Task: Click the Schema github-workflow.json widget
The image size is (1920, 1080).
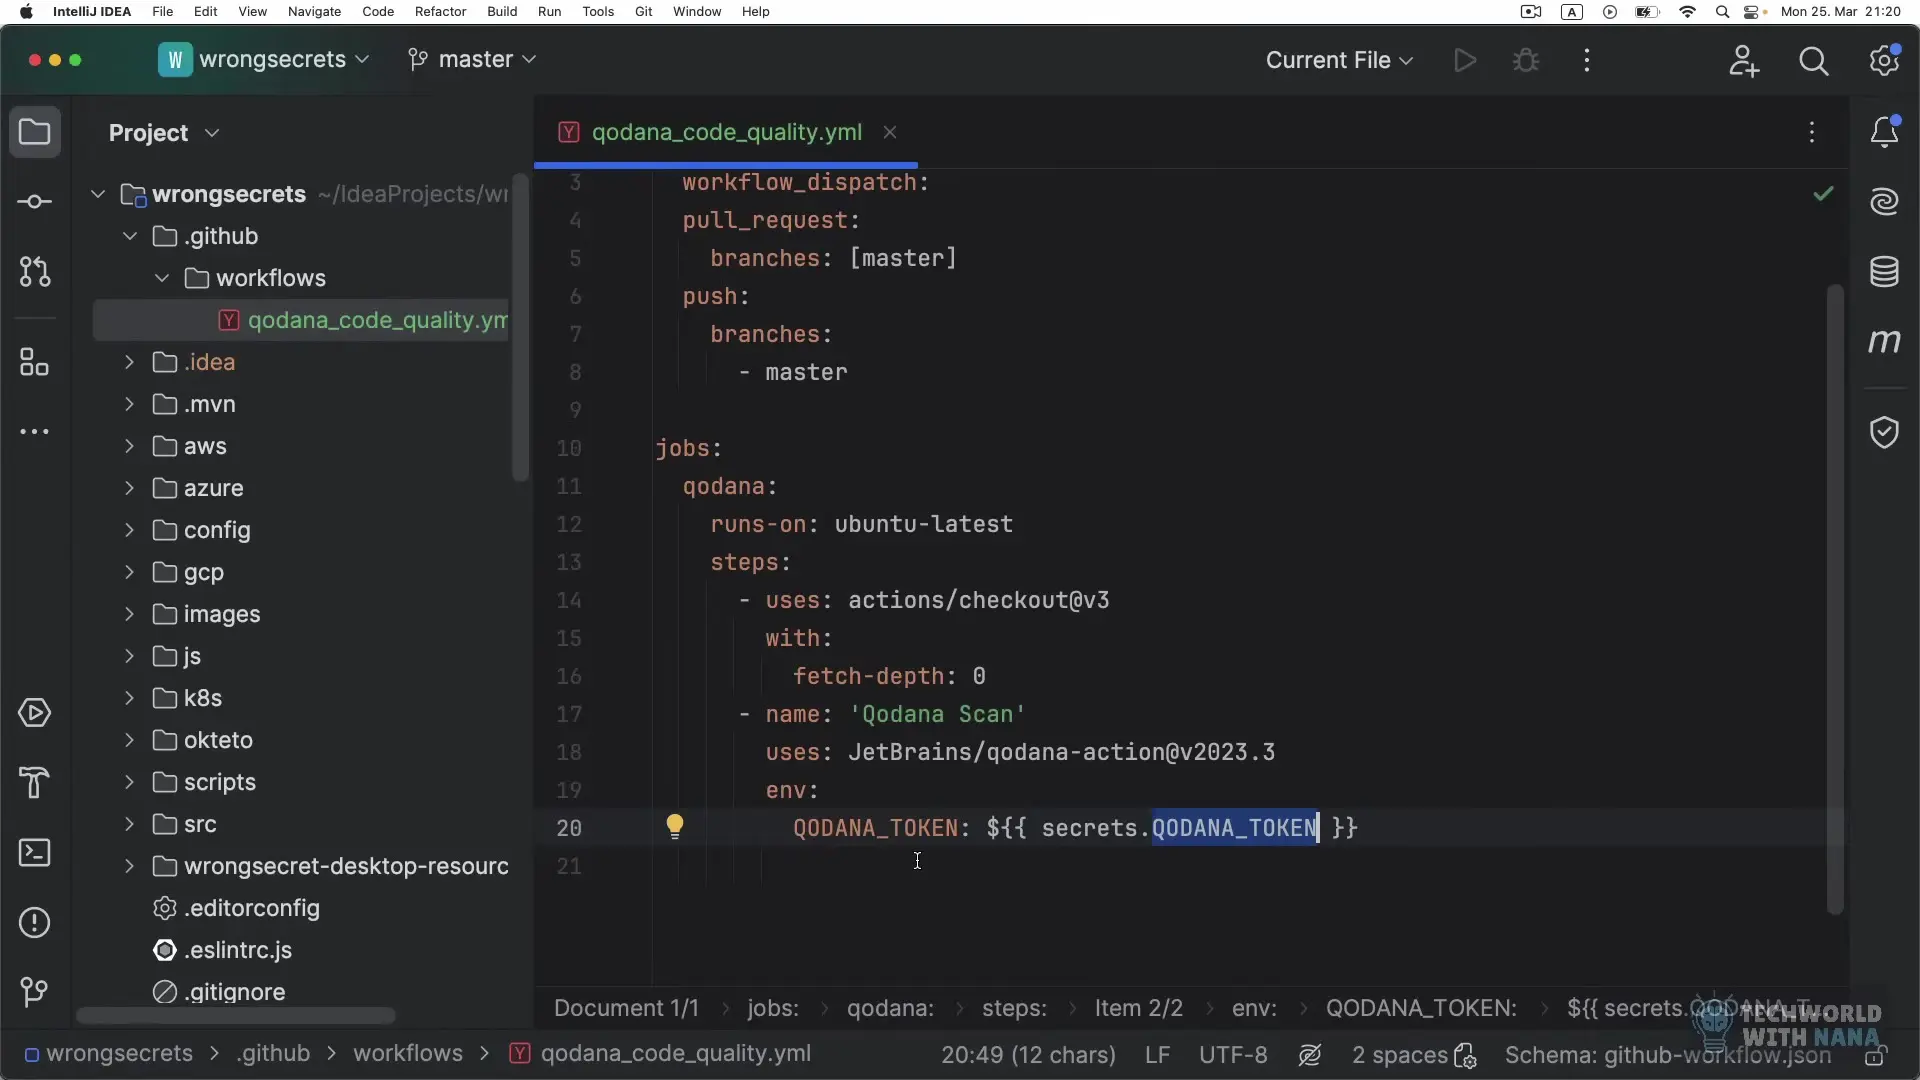Action: 1668,1055
